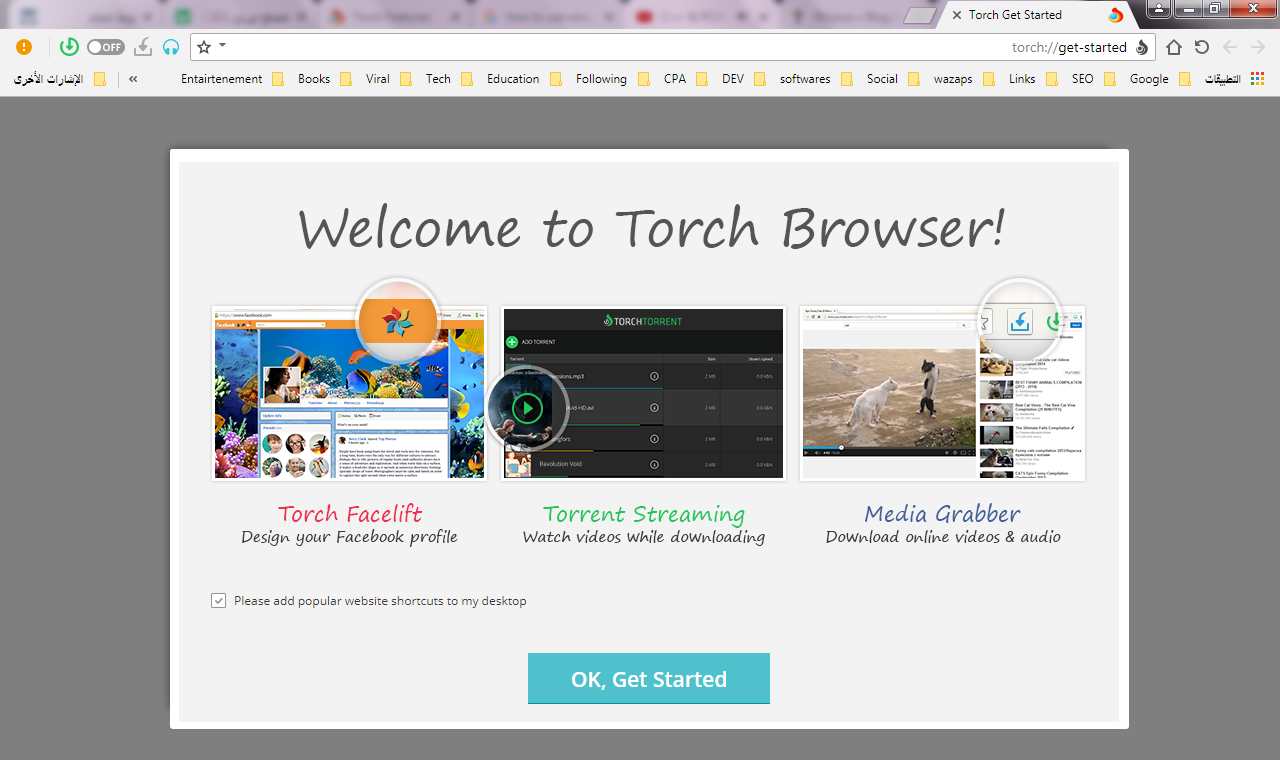Click the Torrent Streaming screenshot thumbnail

[x=643, y=393]
